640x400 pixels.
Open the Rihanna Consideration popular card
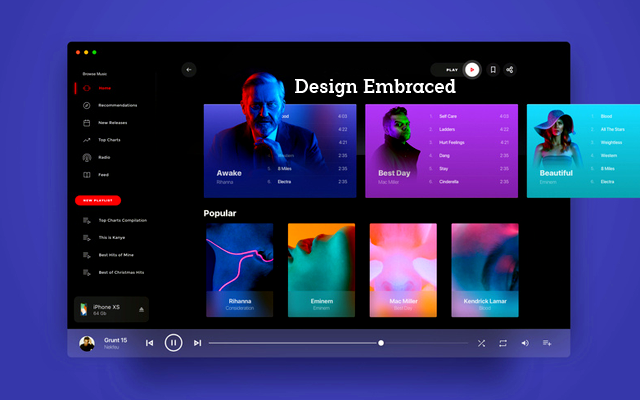click(x=240, y=270)
